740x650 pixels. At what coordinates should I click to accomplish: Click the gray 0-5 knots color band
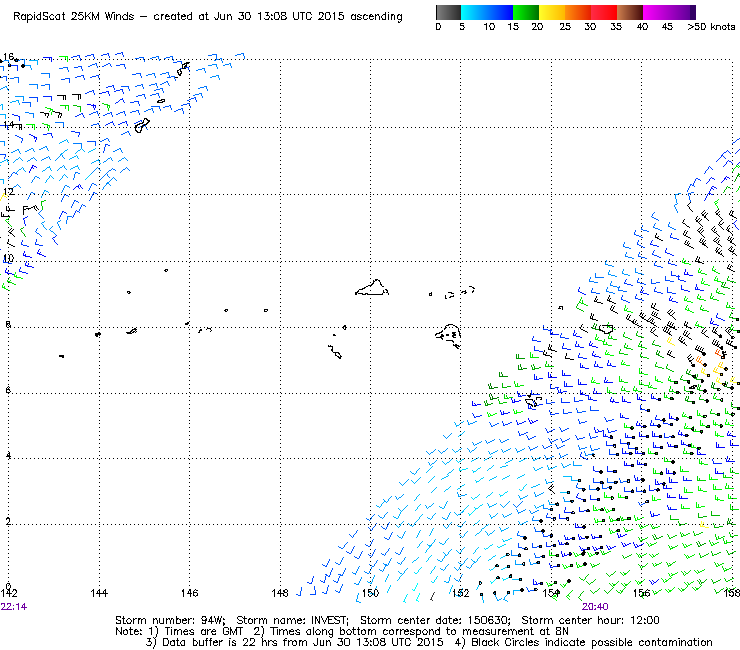pos(448,12)
